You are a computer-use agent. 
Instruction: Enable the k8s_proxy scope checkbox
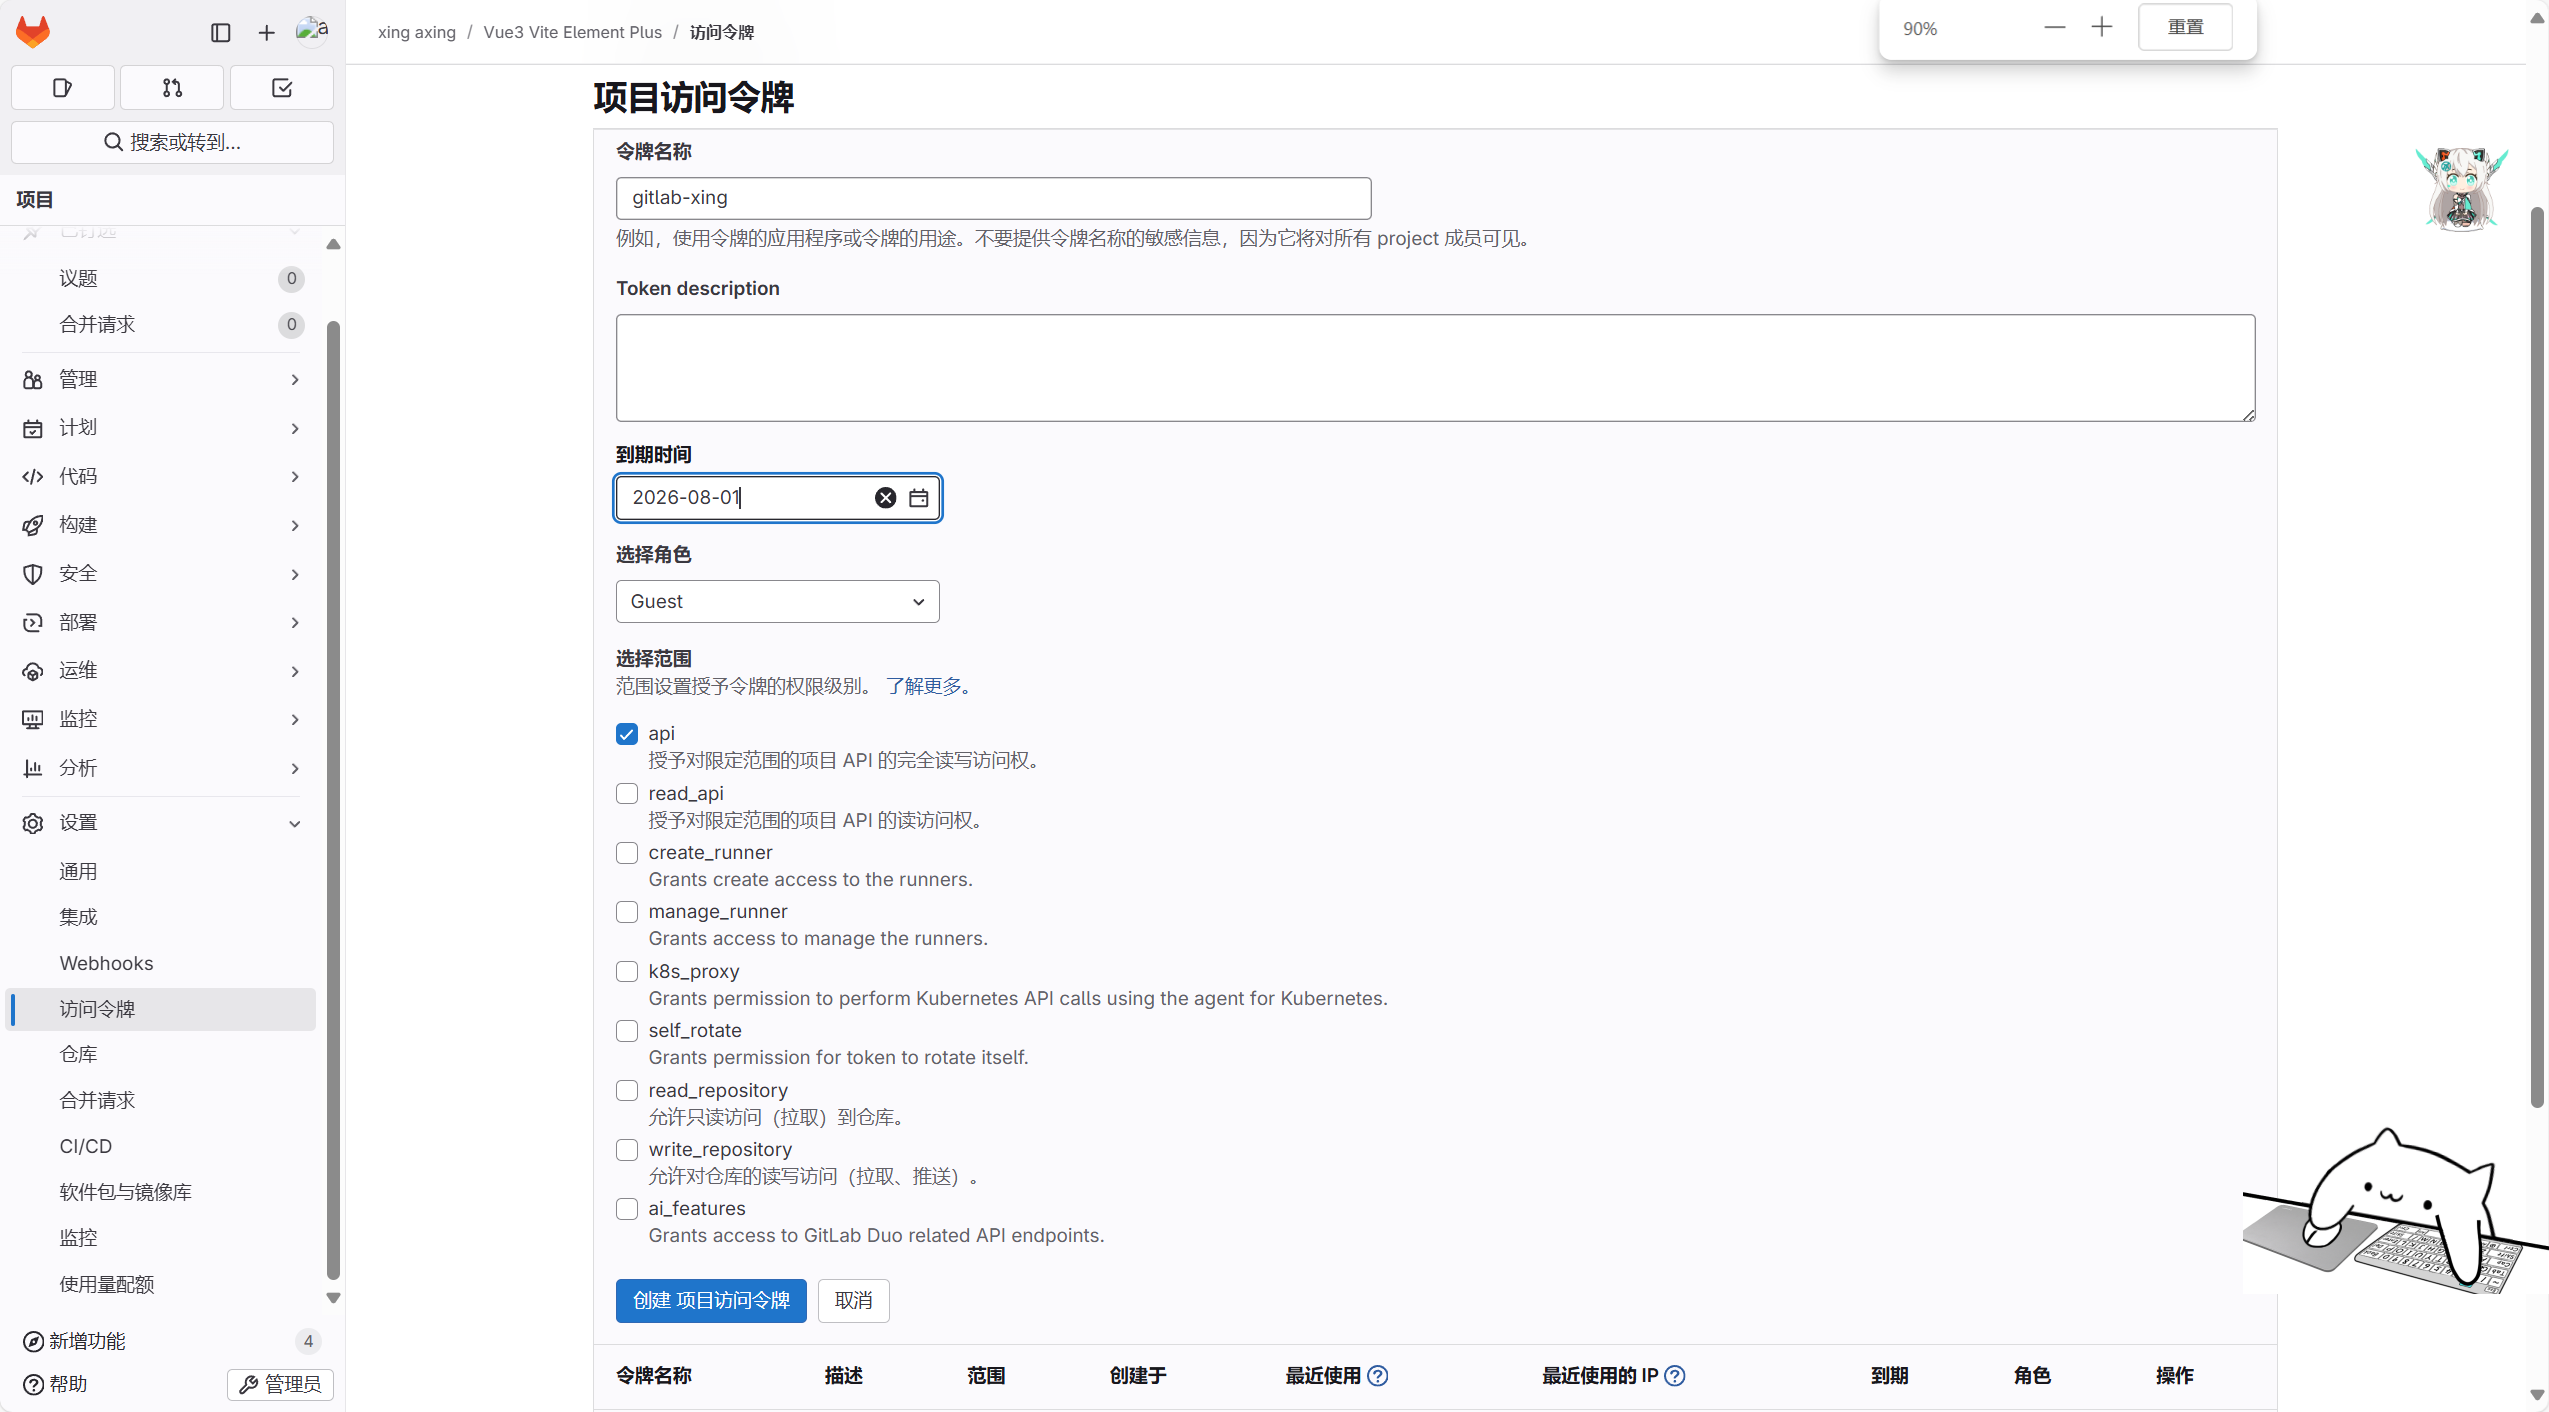pos(627,972)
